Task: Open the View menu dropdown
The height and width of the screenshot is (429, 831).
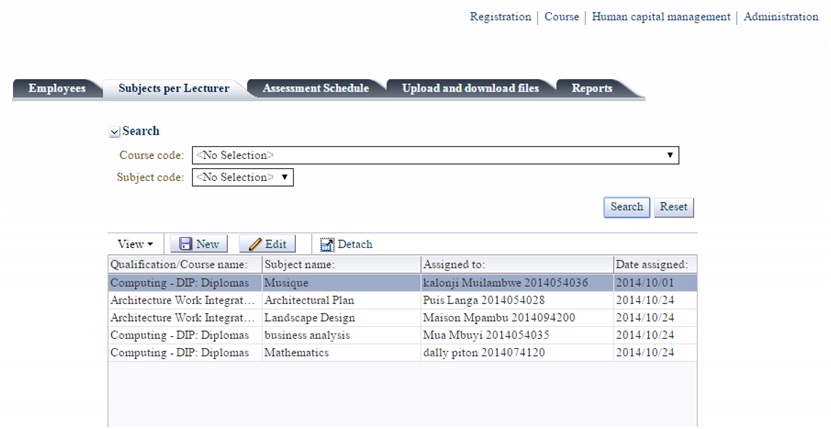Action: 135,244
